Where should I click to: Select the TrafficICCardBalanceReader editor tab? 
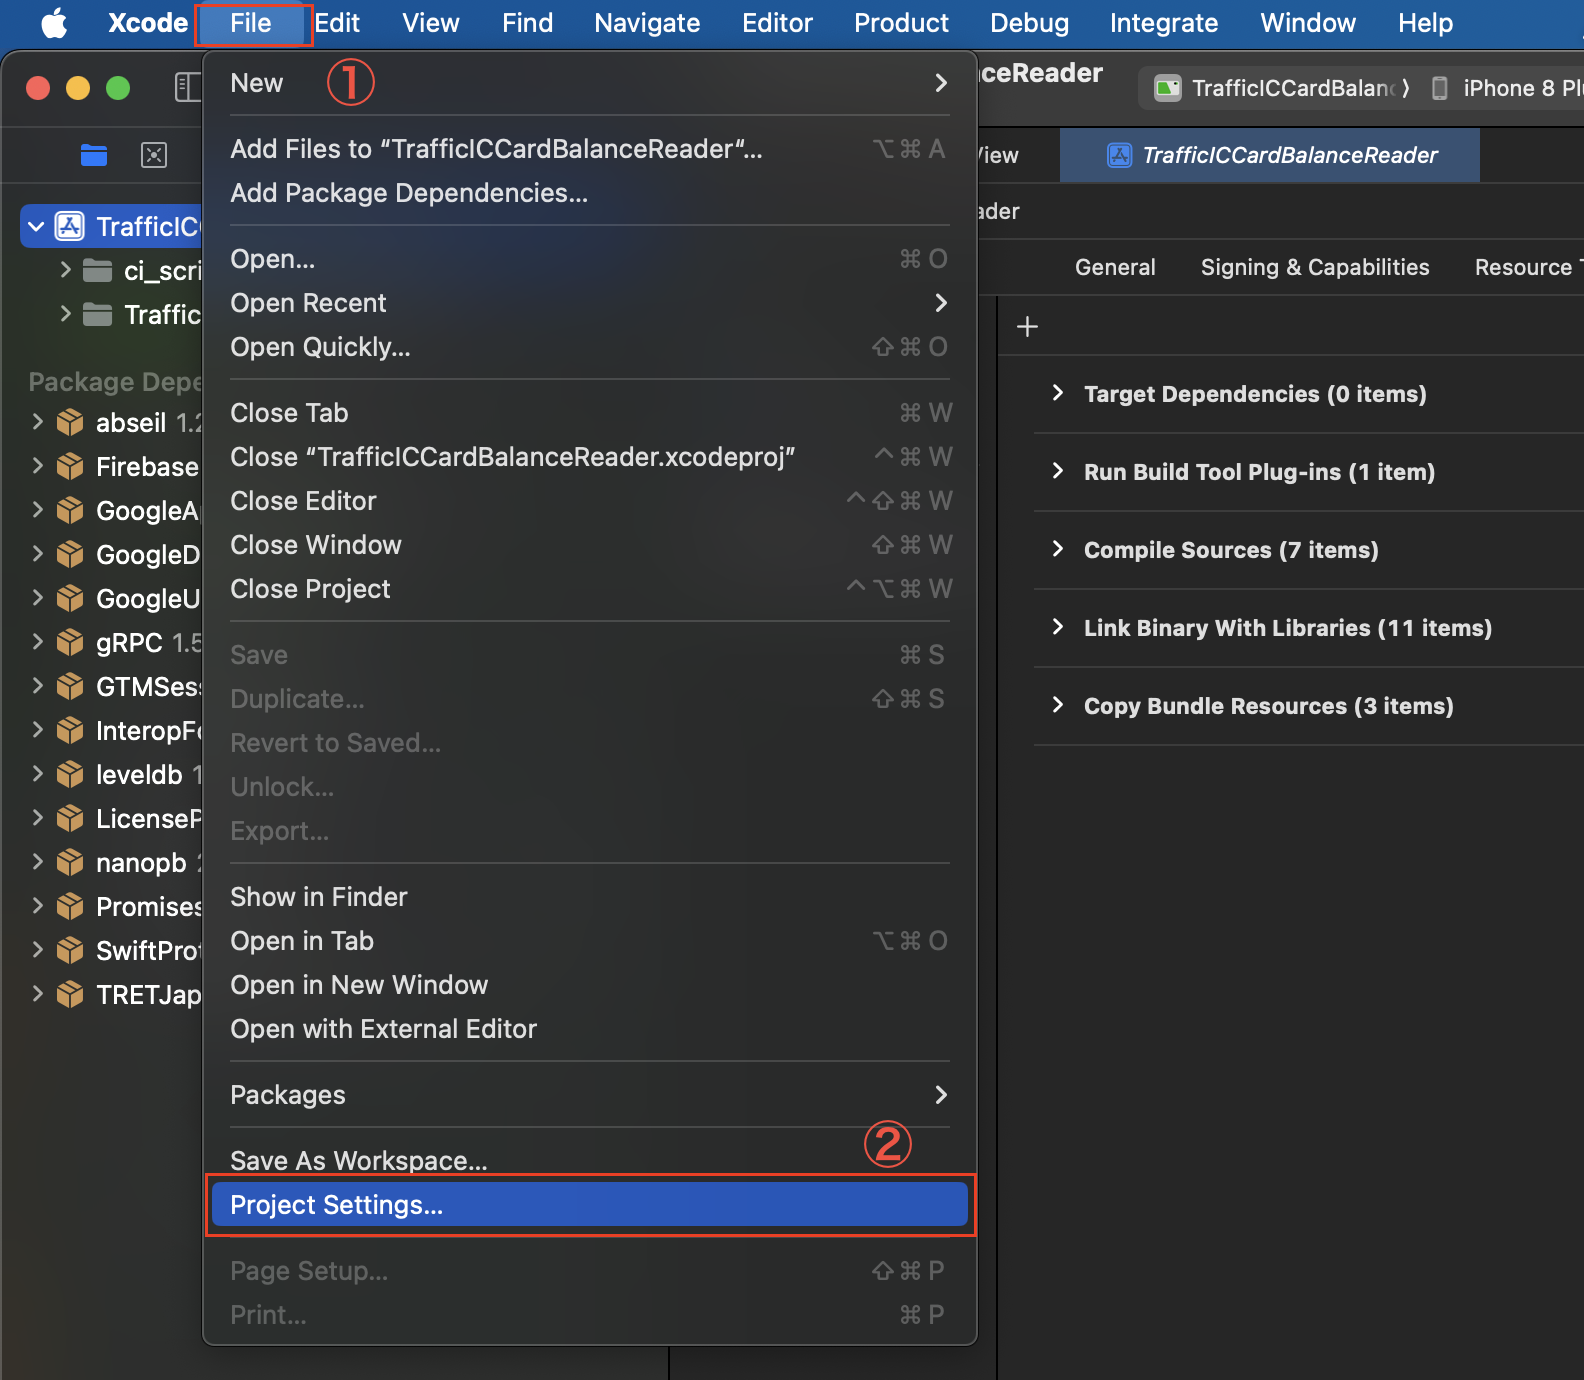1270,155
